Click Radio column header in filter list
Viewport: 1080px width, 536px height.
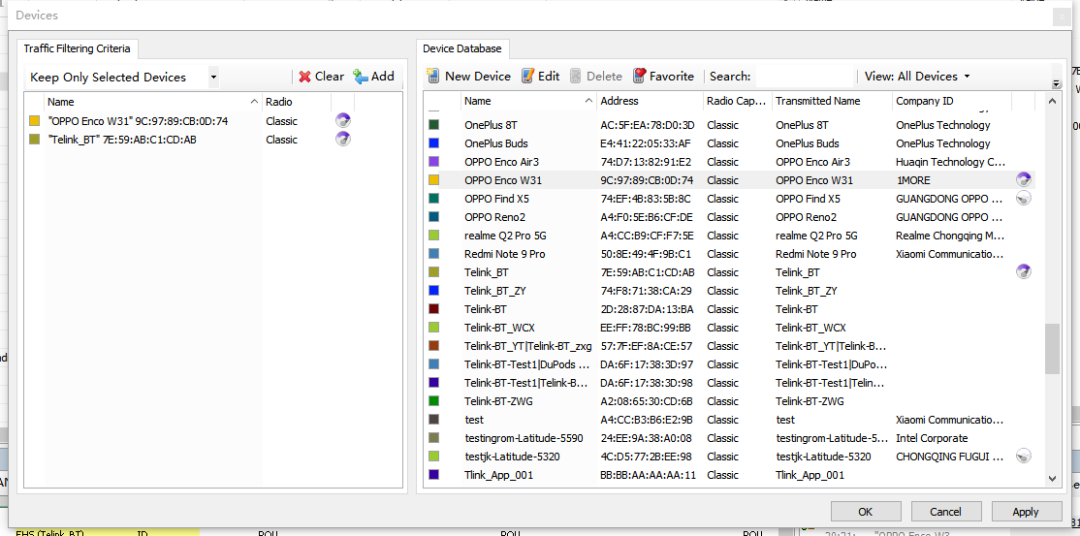[297, 102]
